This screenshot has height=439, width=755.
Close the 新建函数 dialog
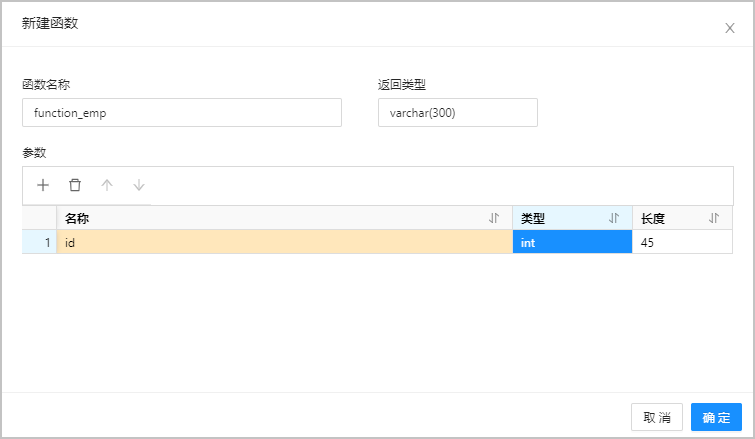coord(730,28)
